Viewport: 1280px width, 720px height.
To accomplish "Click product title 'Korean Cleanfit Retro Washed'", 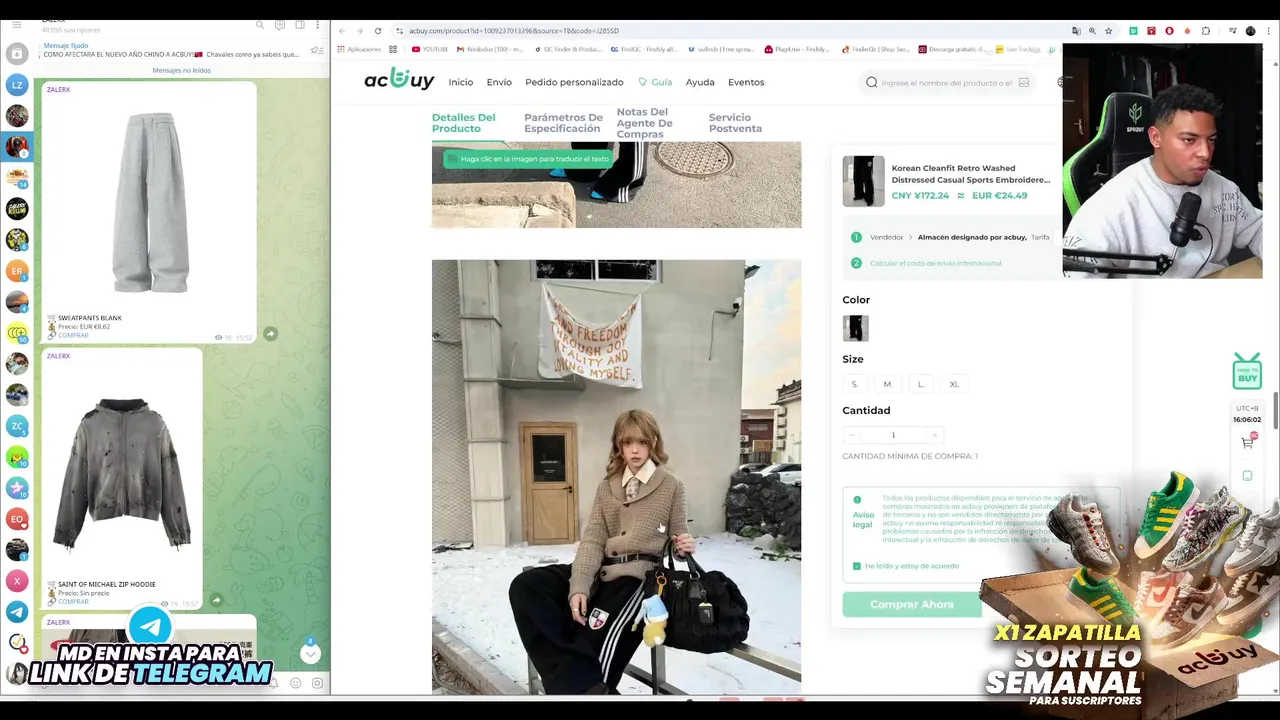I will (970, 174).
